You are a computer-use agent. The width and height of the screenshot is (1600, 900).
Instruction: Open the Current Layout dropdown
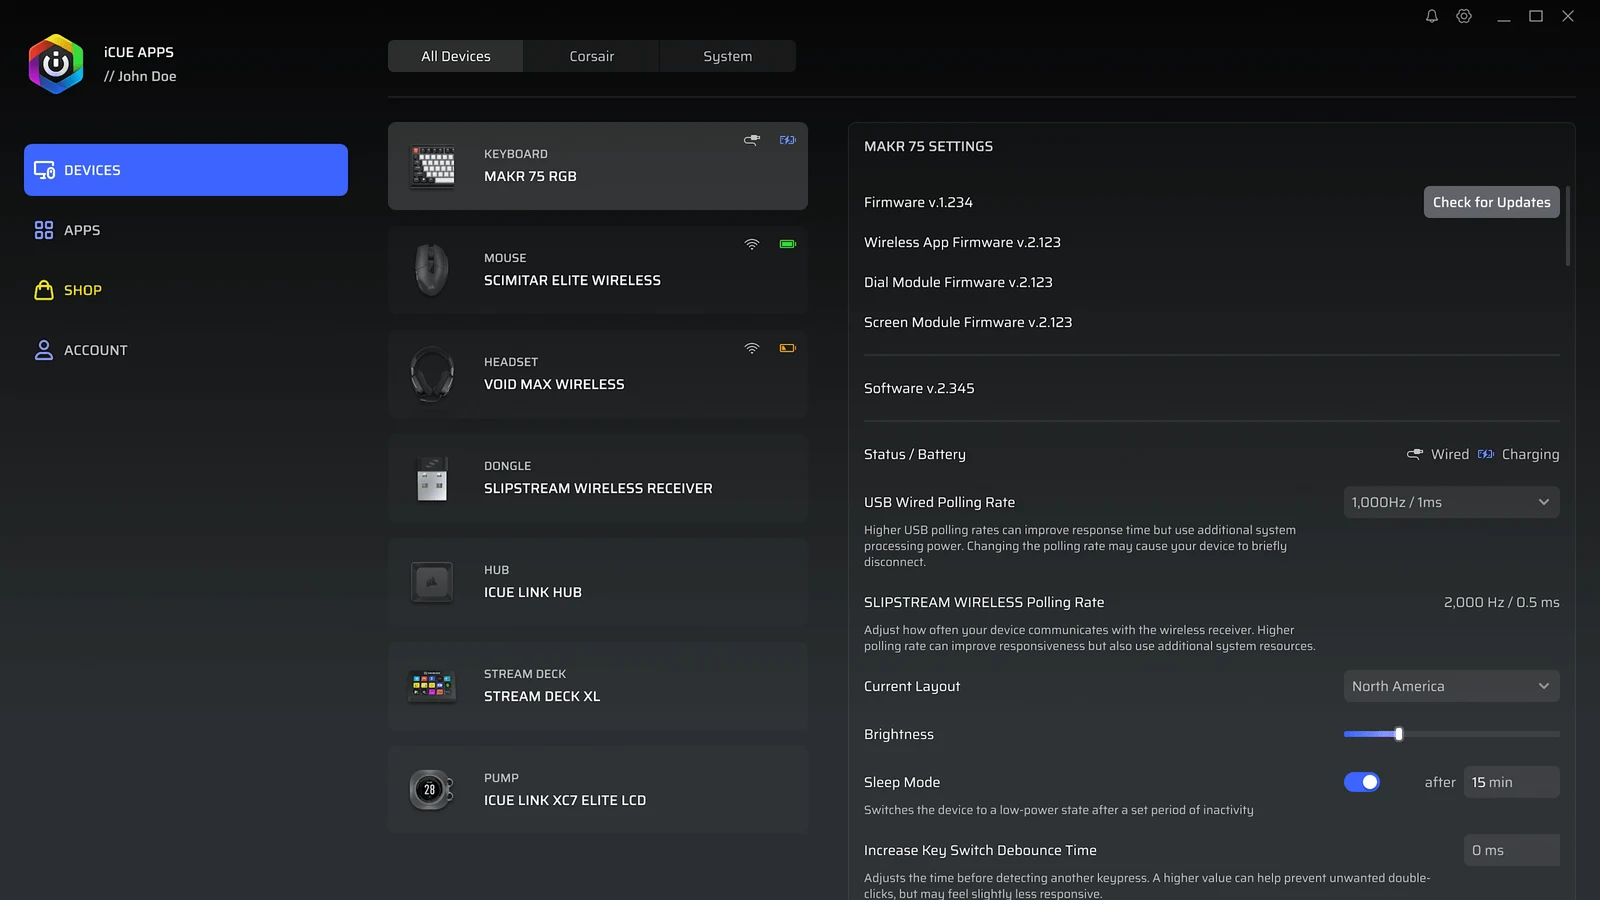click(1452, 686)
